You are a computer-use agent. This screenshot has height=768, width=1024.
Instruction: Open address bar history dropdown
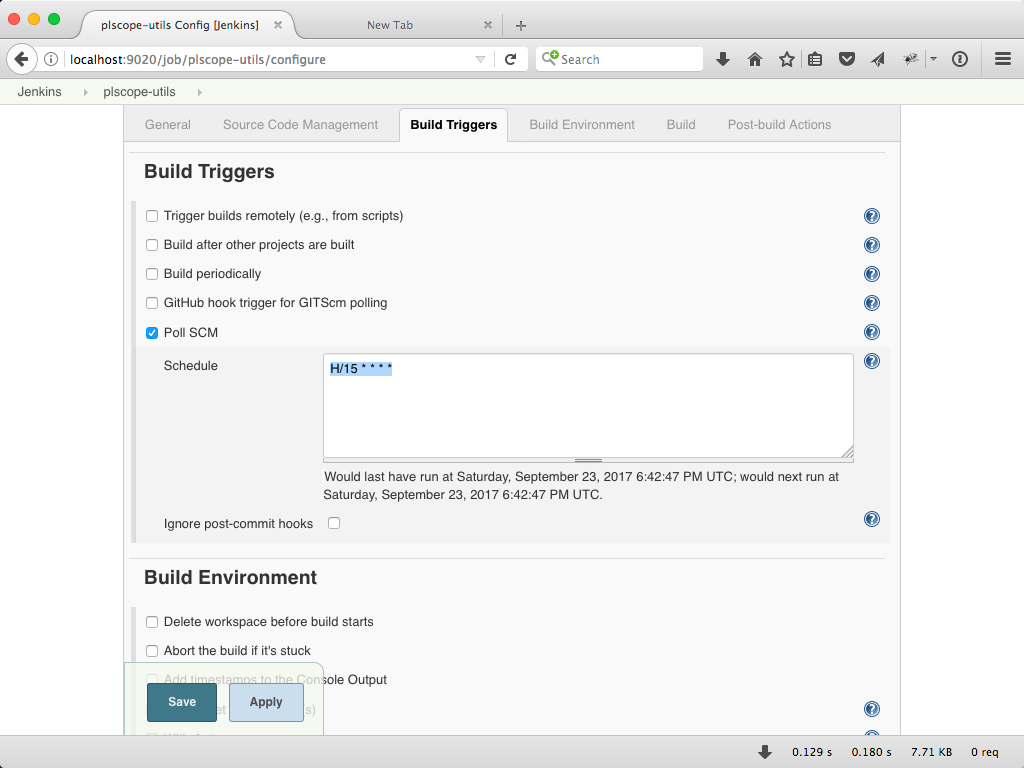coord(480,59)
